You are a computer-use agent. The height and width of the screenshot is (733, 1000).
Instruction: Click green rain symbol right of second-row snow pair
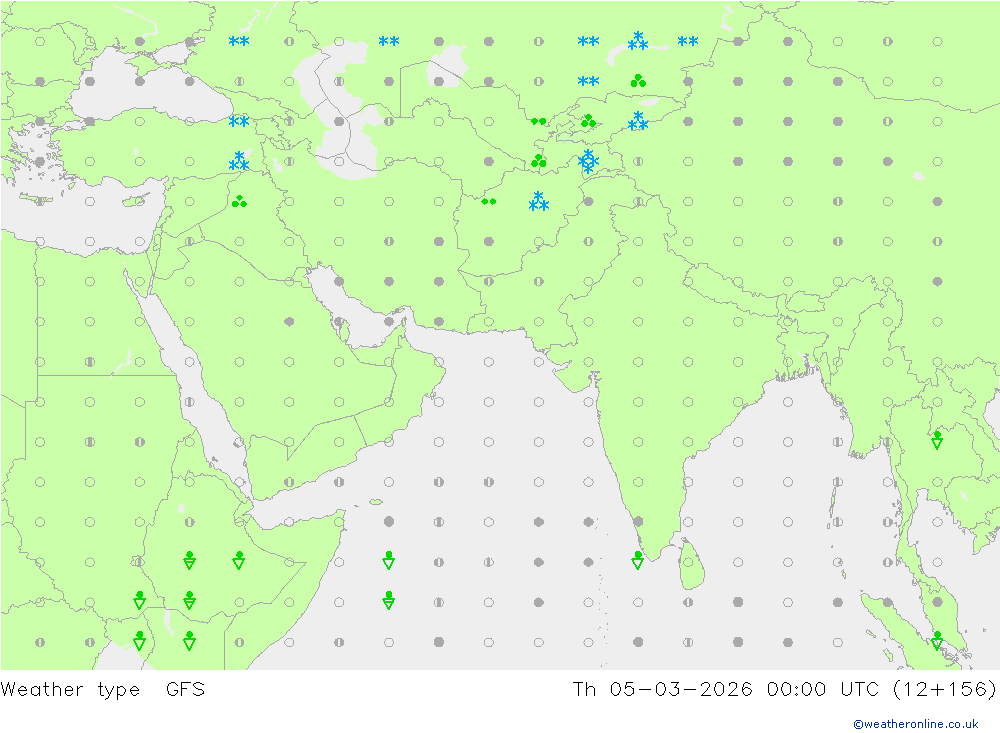pos(638,81)
